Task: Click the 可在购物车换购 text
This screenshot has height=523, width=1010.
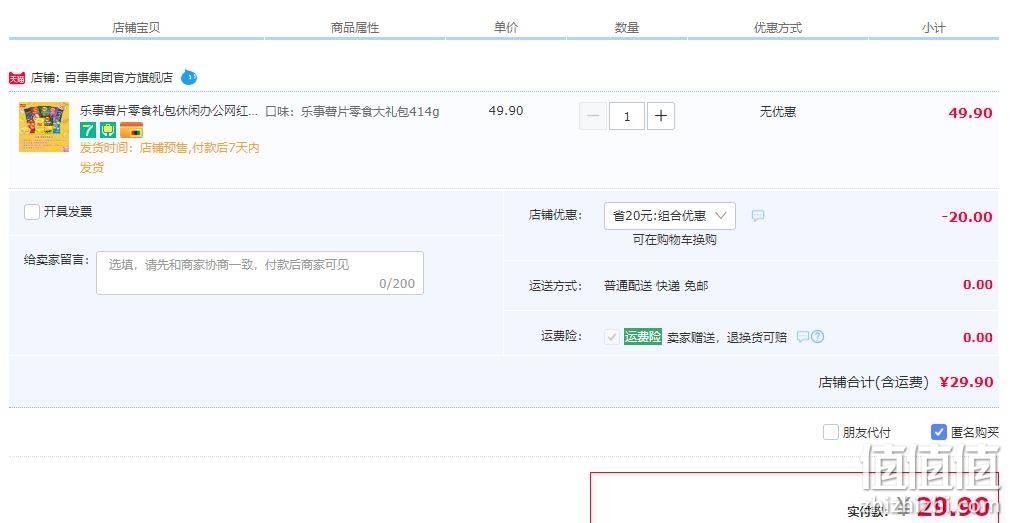Action: 674,240
